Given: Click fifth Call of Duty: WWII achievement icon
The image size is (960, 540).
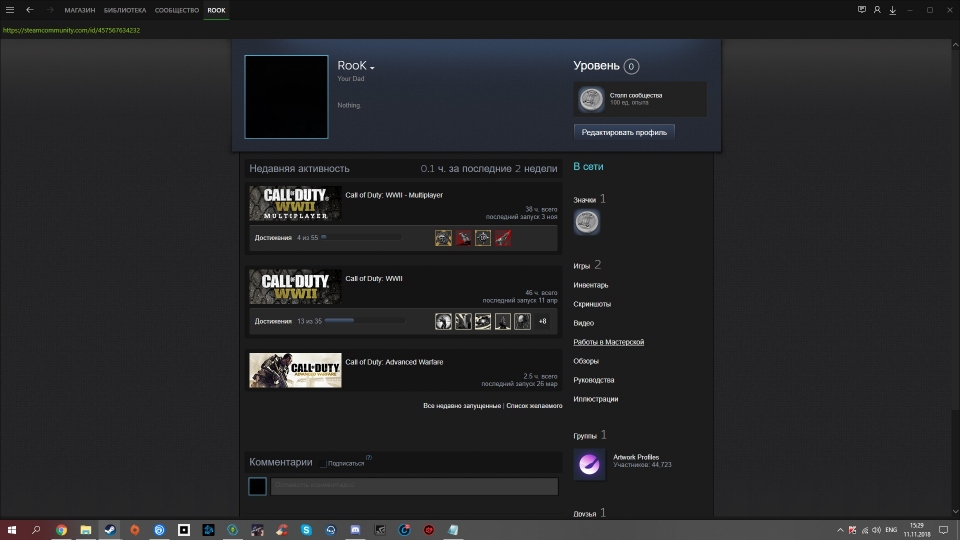Looking at the screenshot, I should 522,321.
